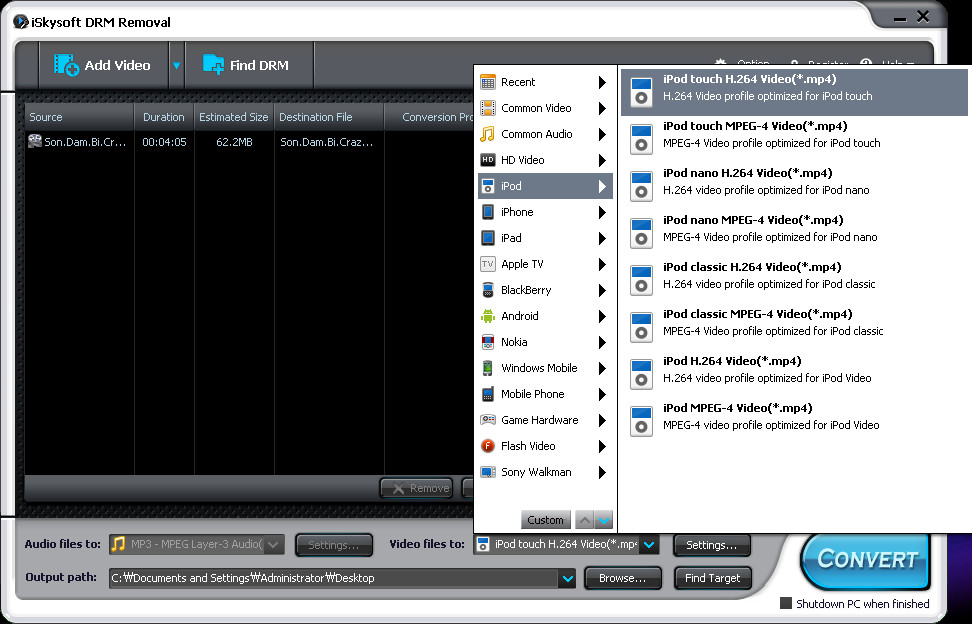Screen dimensions: 972x624
Task: Click the blue down arrow beside Custom
Action: [x=604, y=520]
